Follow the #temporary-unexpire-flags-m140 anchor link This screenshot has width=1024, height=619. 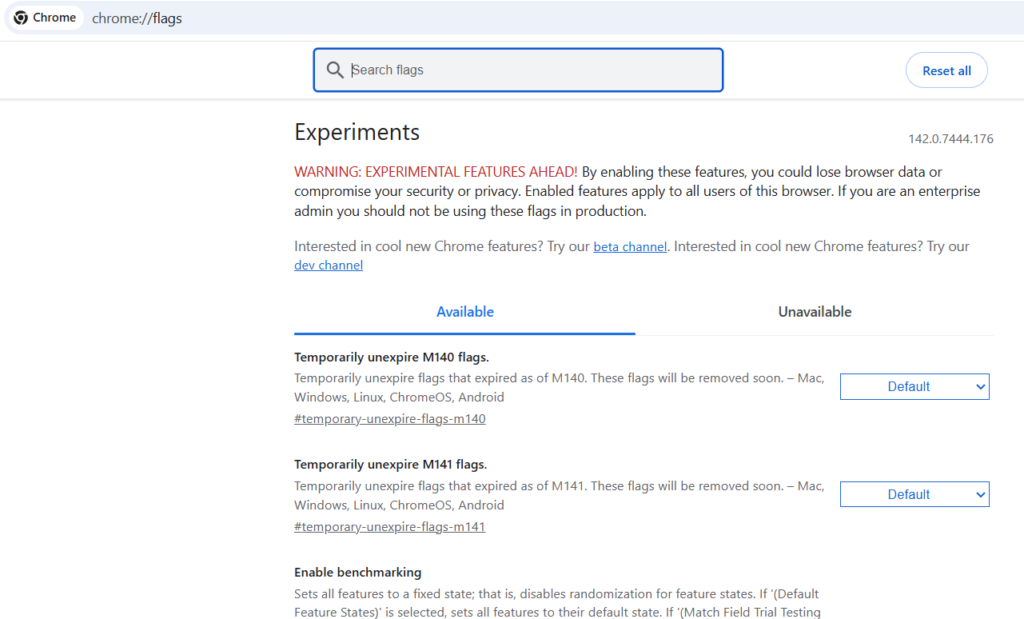(x=389, y=419)
